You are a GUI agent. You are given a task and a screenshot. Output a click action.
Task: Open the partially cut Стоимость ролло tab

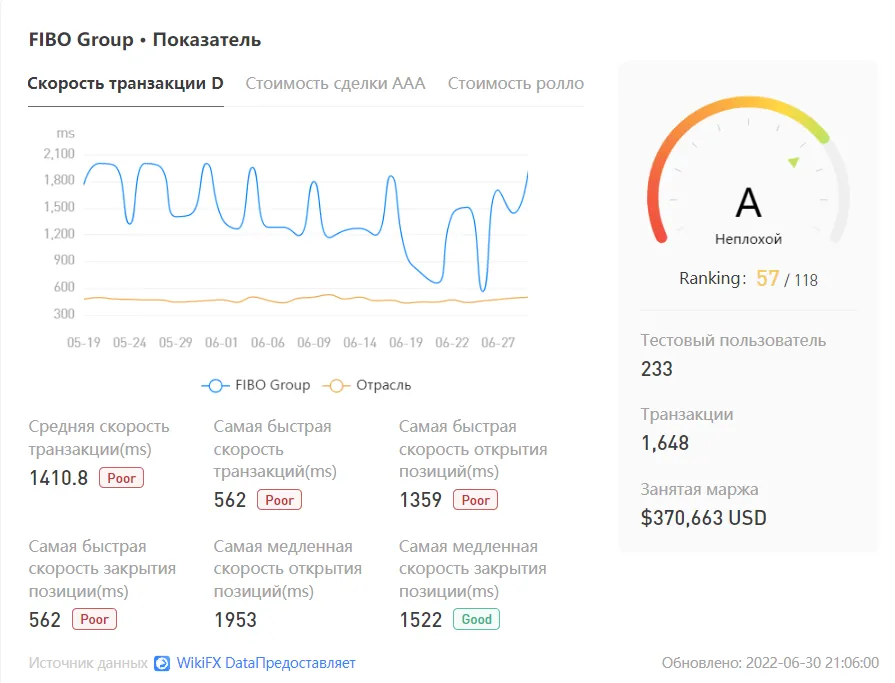click(x=515, y=83)
